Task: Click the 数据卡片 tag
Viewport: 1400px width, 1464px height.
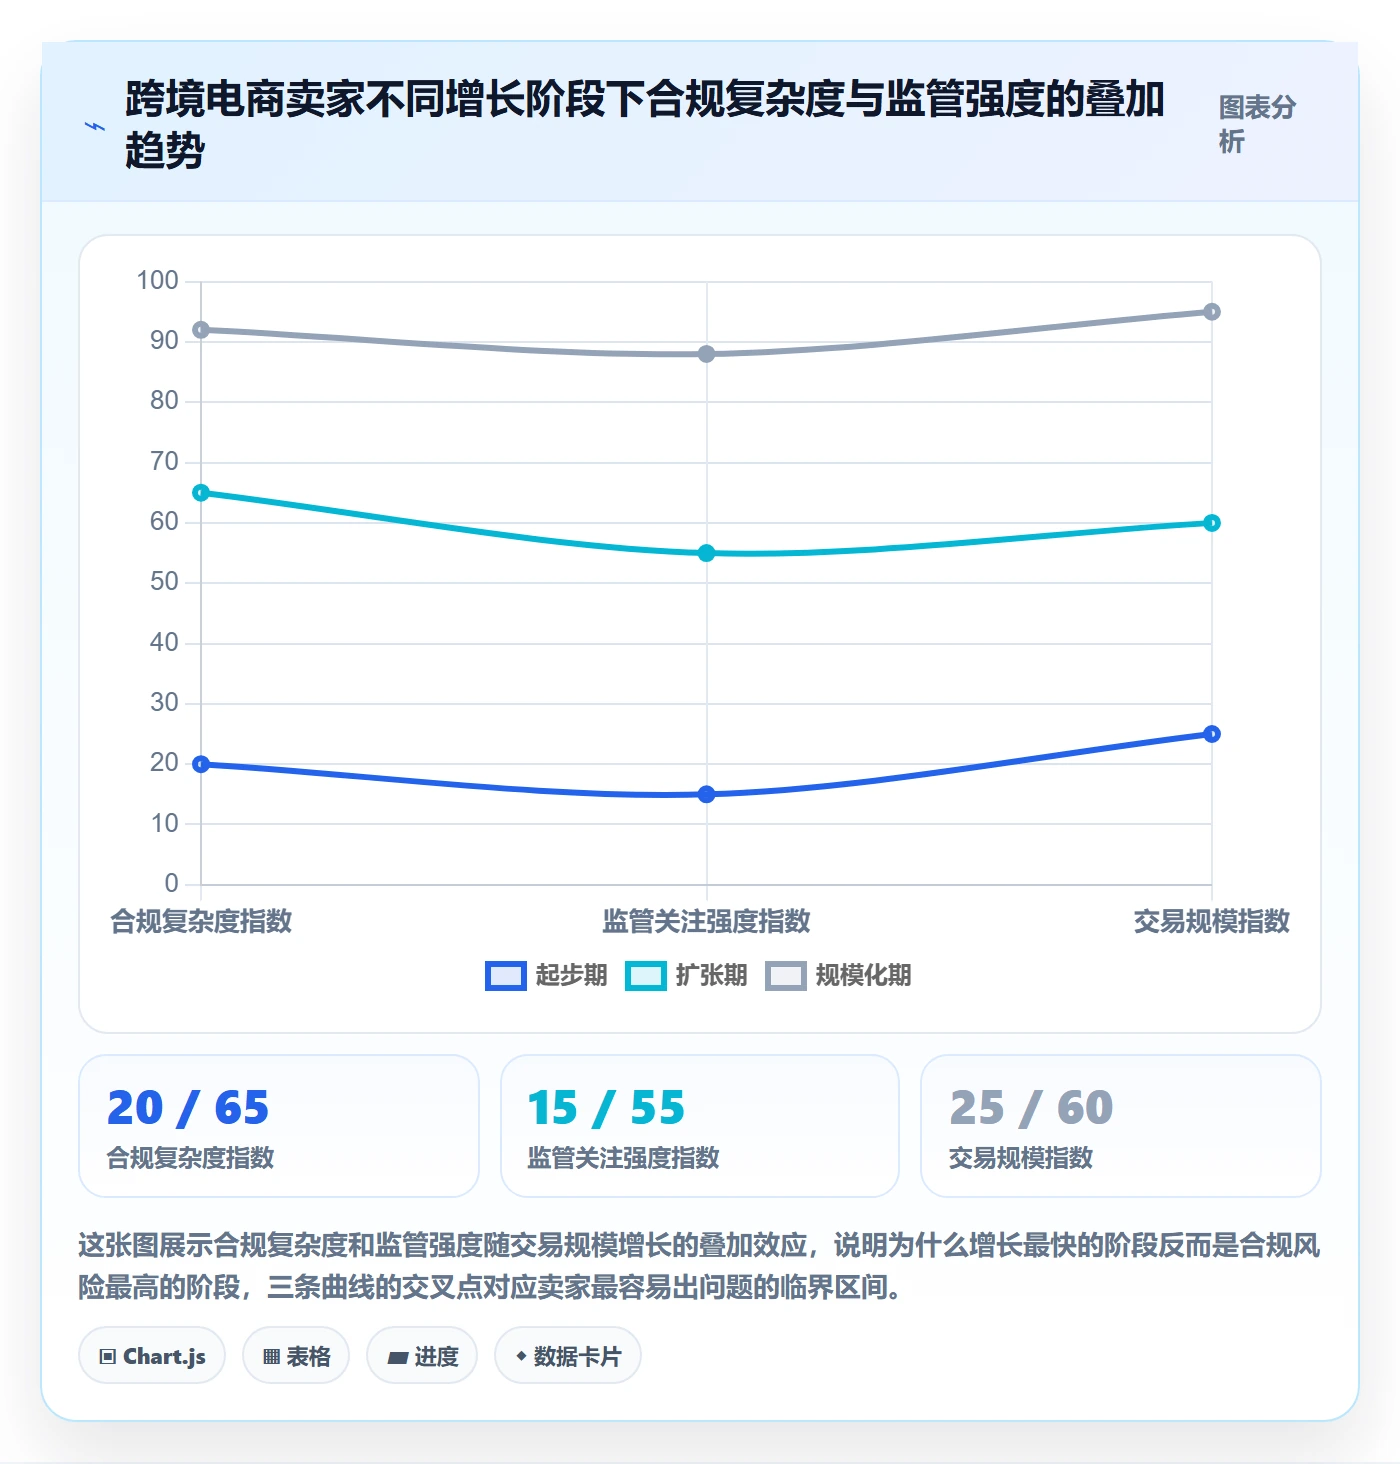Action: pos(568,1356)
